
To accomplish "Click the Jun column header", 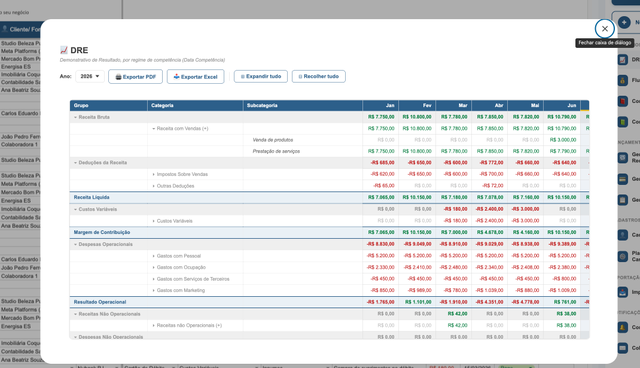I will (562, 105).
